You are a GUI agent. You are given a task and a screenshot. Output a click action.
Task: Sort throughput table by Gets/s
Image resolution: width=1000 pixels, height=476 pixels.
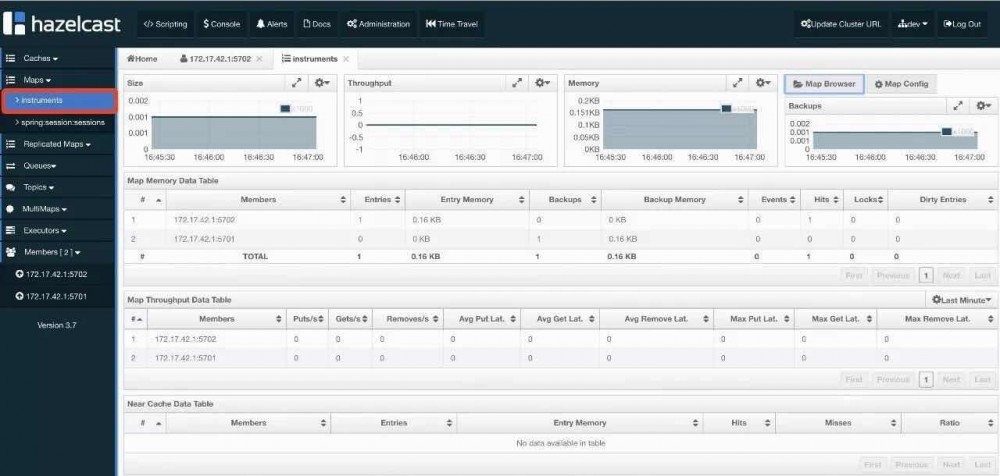[349, 319]
